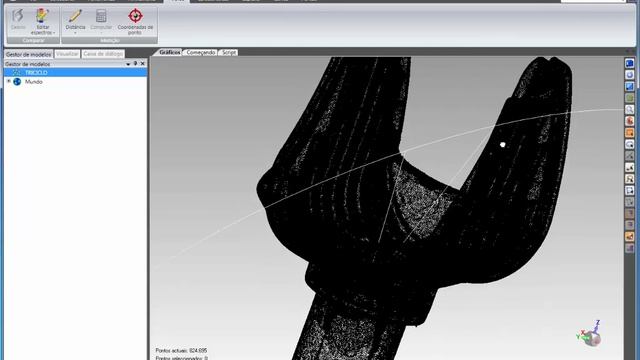Switch to the Script tab
The height and width of the screenshot is (360, 640).
[x=229, y=53]
